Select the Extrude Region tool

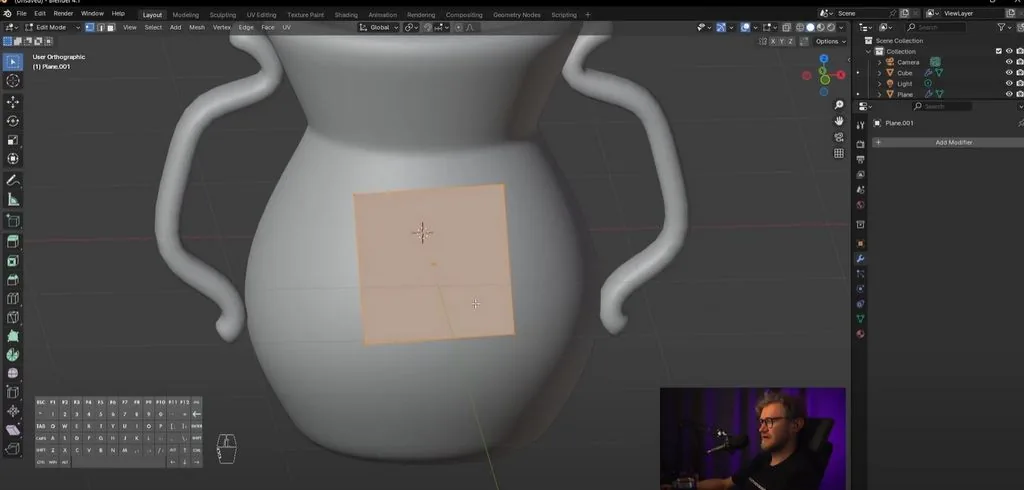(13, 242)
